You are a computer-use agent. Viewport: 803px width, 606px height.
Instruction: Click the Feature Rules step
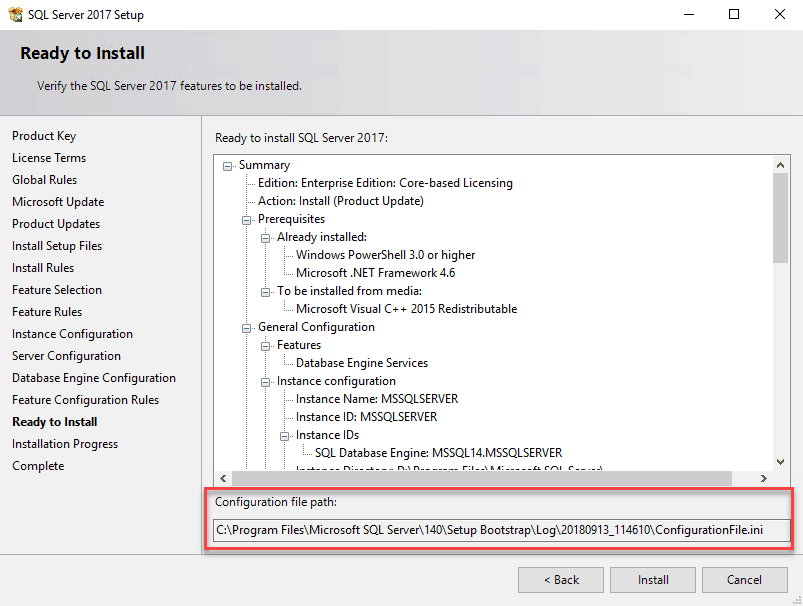tap(47, 312)
